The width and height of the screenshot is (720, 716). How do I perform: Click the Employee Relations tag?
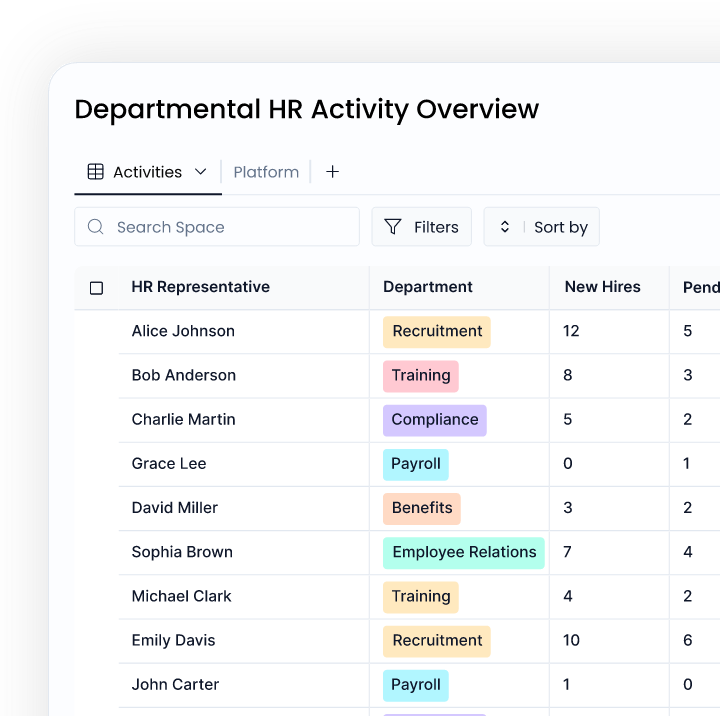coord(464,553)
